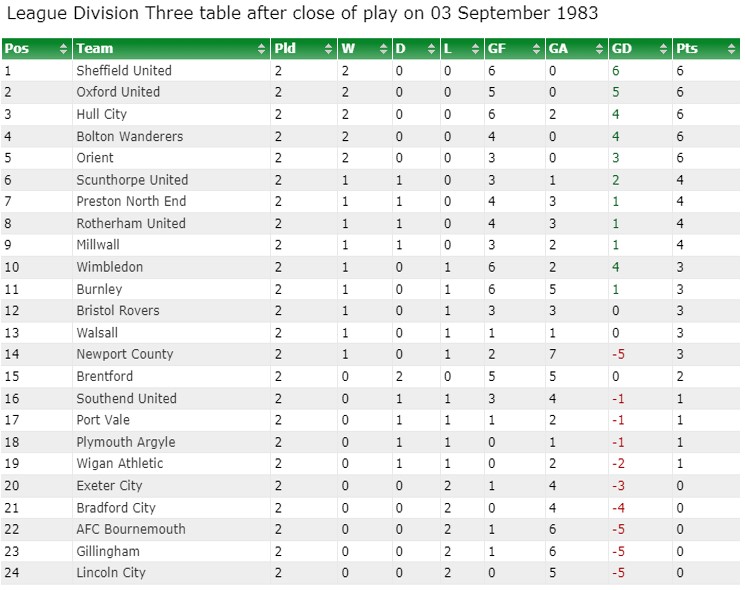
Task: Click the sort arrows in the L column
Action: click(x=476, y=48)
